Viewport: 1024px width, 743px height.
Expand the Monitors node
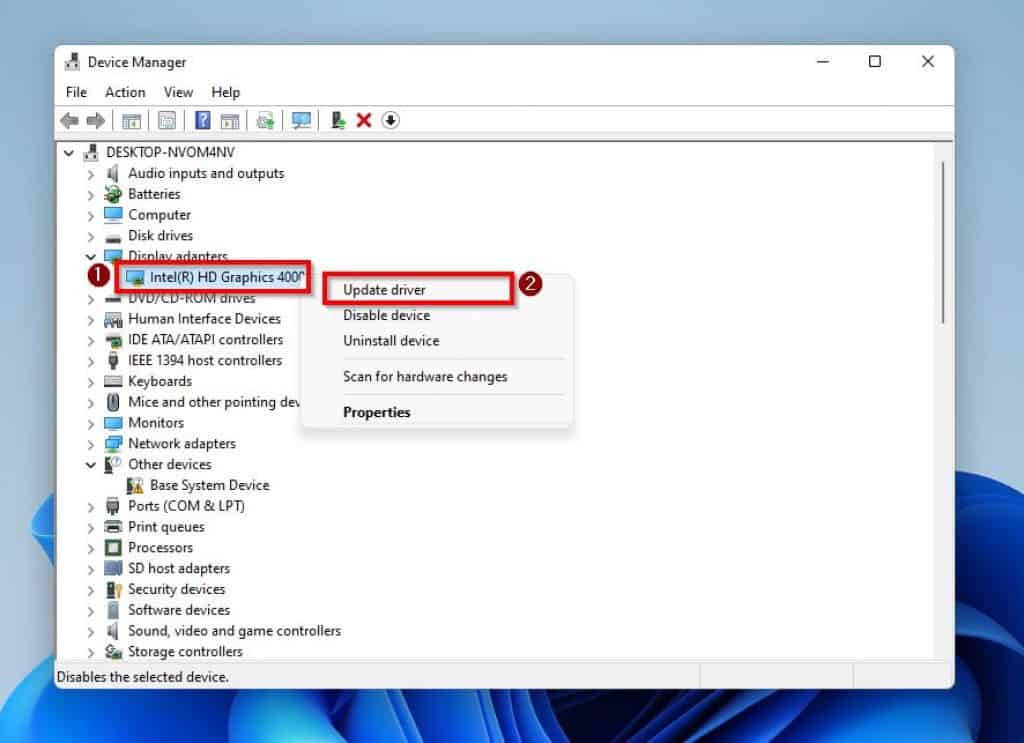(91, 424)
